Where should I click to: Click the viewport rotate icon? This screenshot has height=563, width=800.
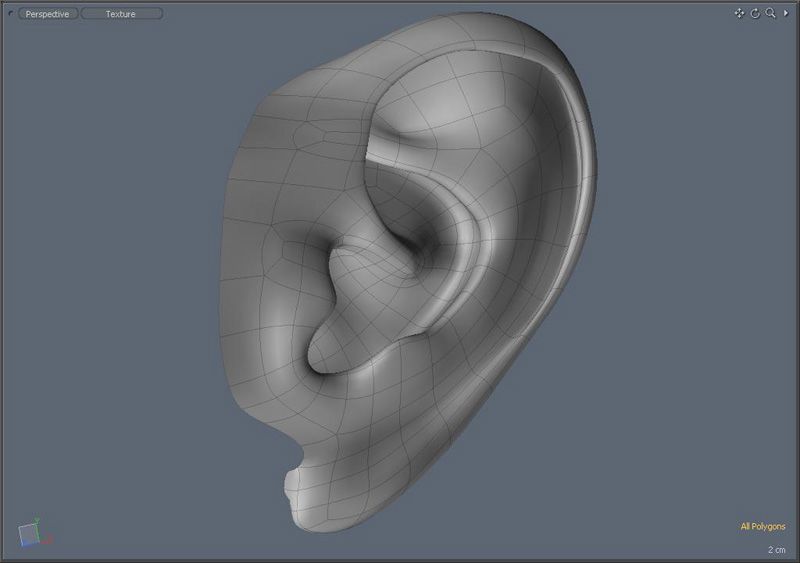[755, 13]
